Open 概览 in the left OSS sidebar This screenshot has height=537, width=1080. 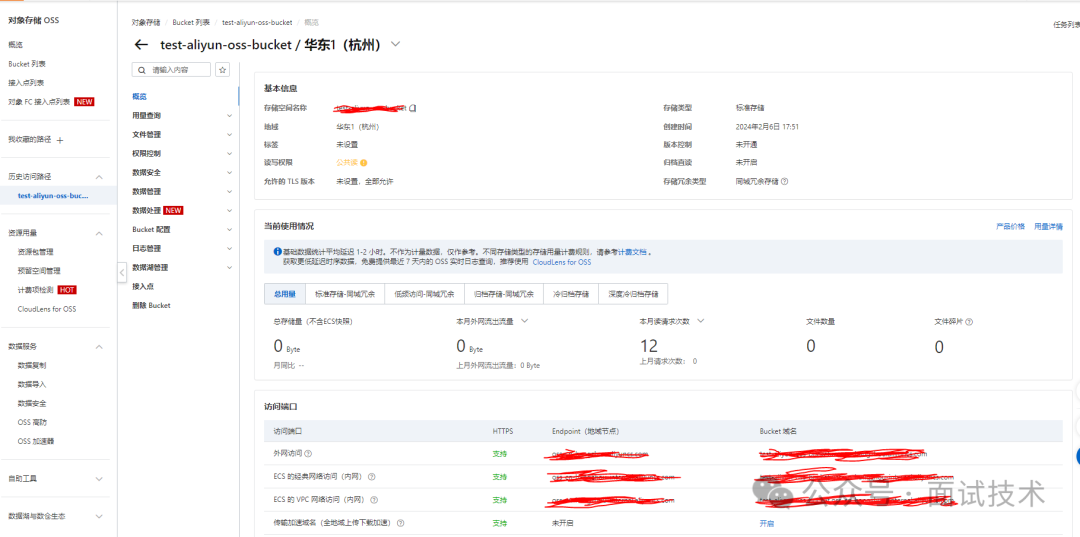15,45
